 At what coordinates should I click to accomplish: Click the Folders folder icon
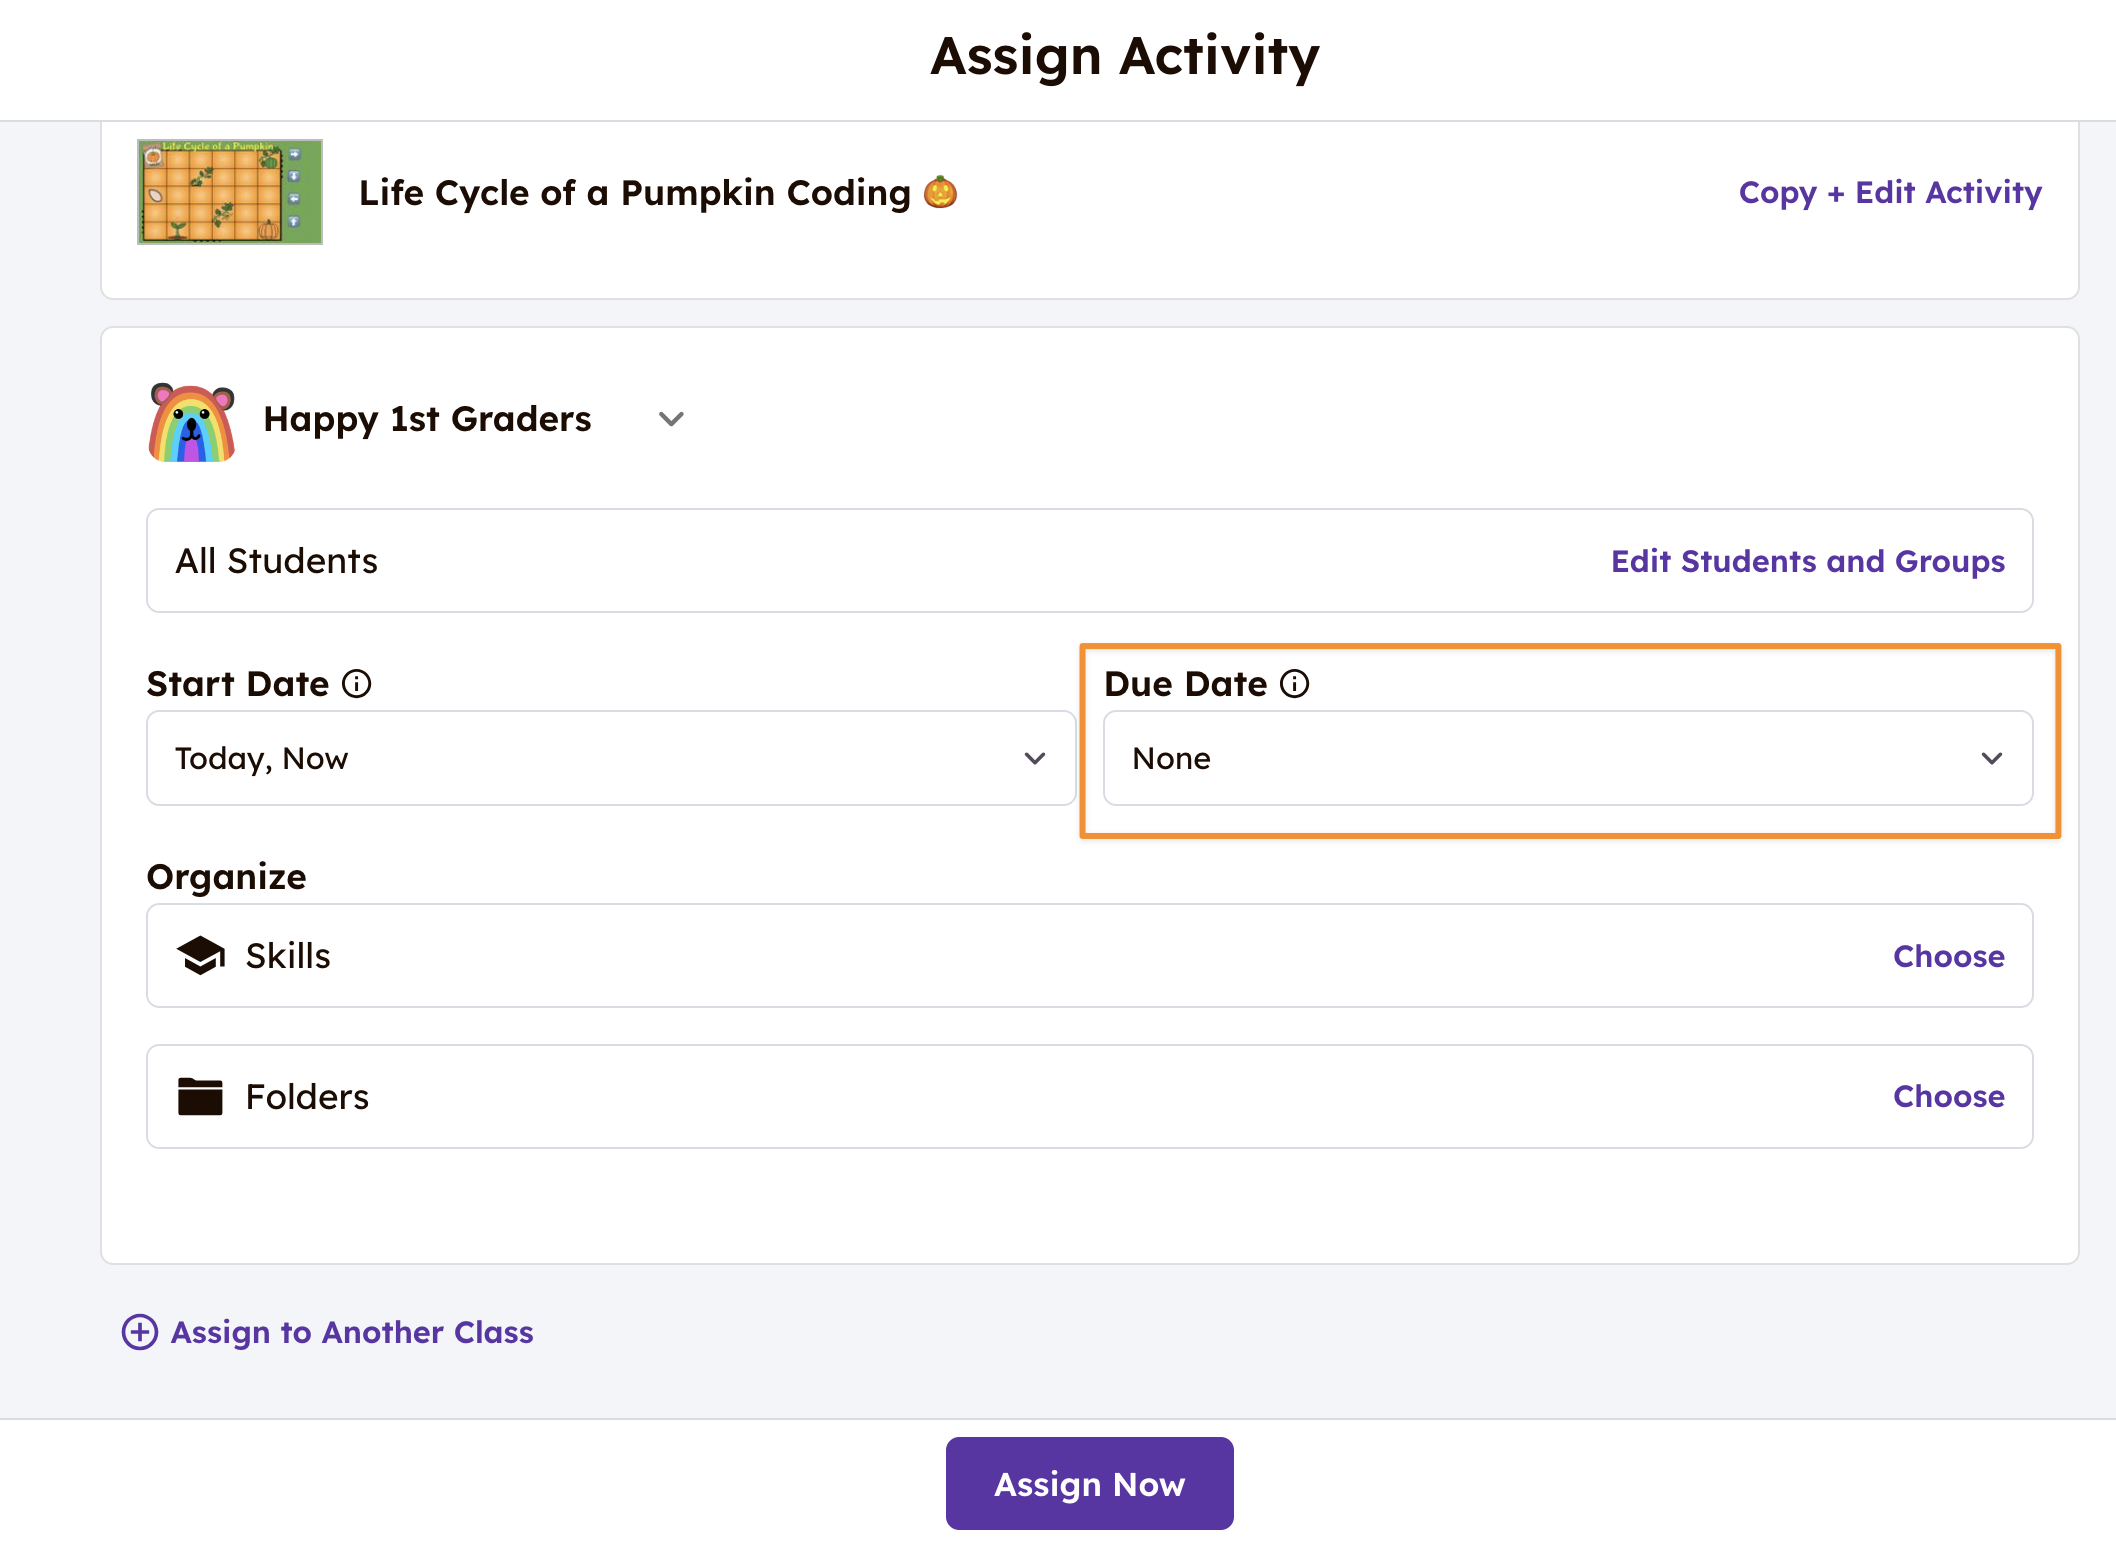[x=200, y=1097]
